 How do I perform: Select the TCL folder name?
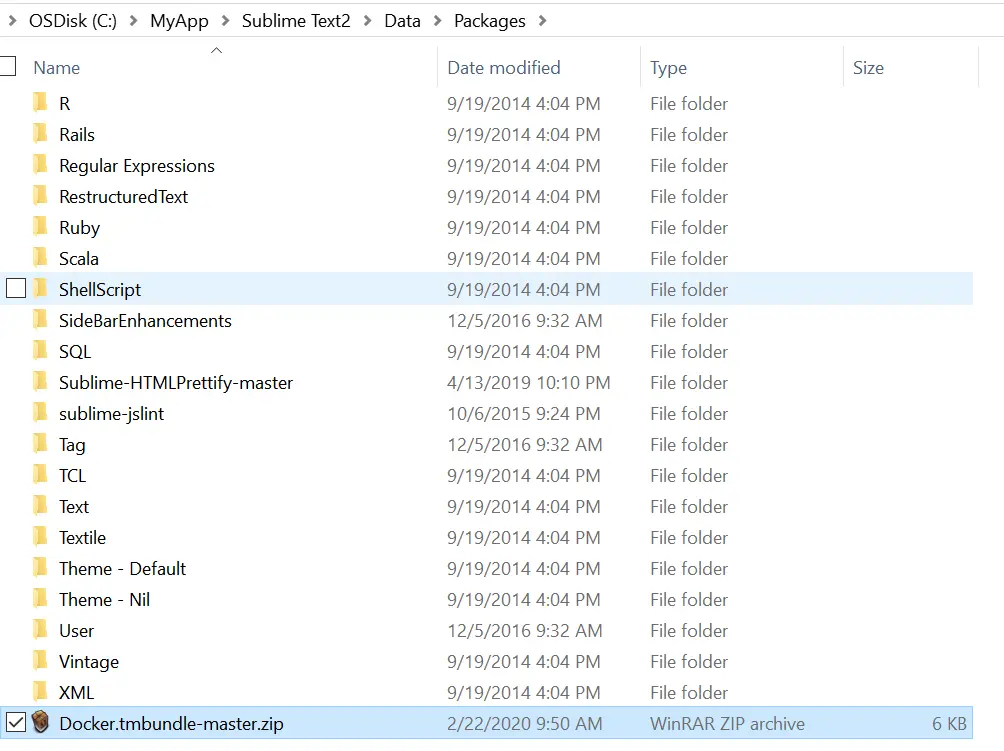pos(72,476)
